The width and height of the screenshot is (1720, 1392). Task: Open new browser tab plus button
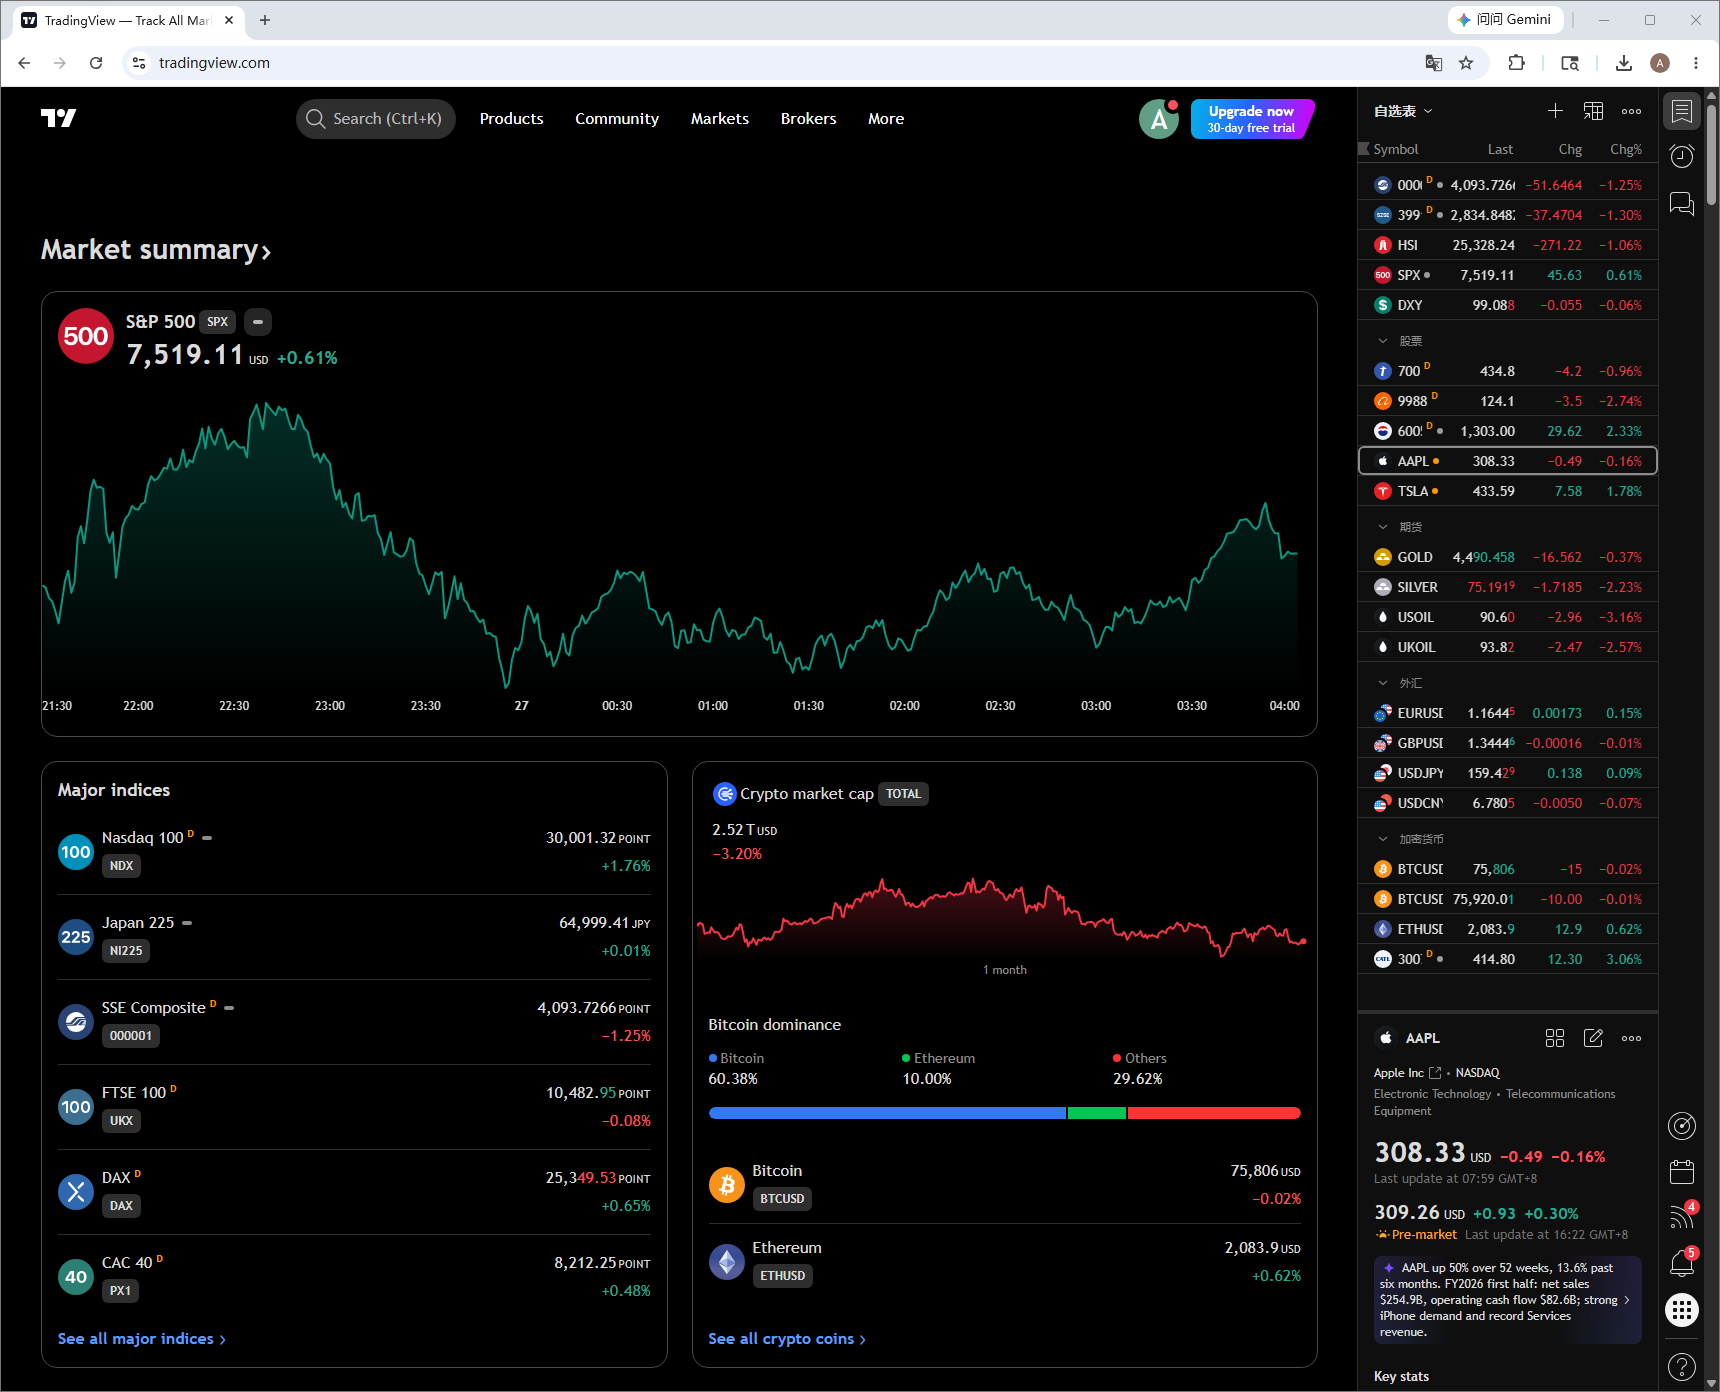[x=265, y=20]
